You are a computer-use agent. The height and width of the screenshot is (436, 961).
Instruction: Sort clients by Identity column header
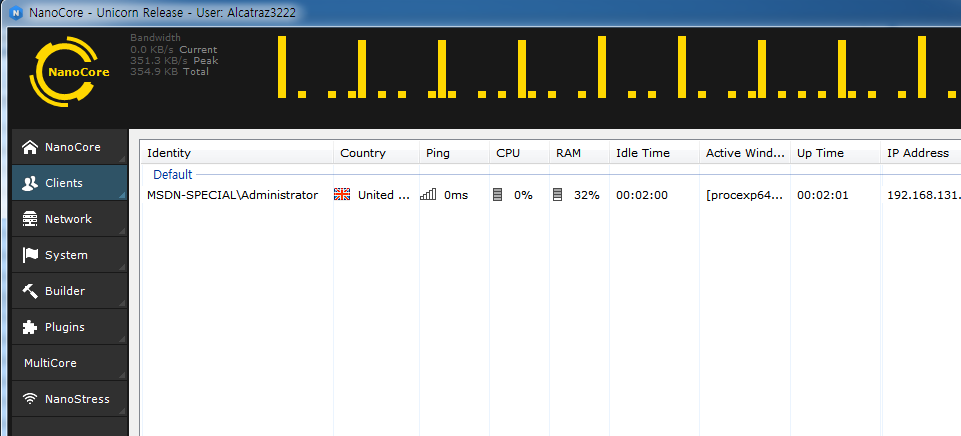pos(237,153)
